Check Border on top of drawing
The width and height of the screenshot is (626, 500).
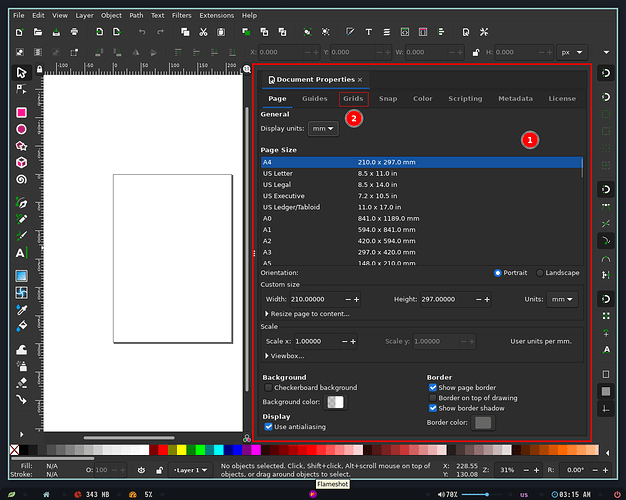click(433, 398)
